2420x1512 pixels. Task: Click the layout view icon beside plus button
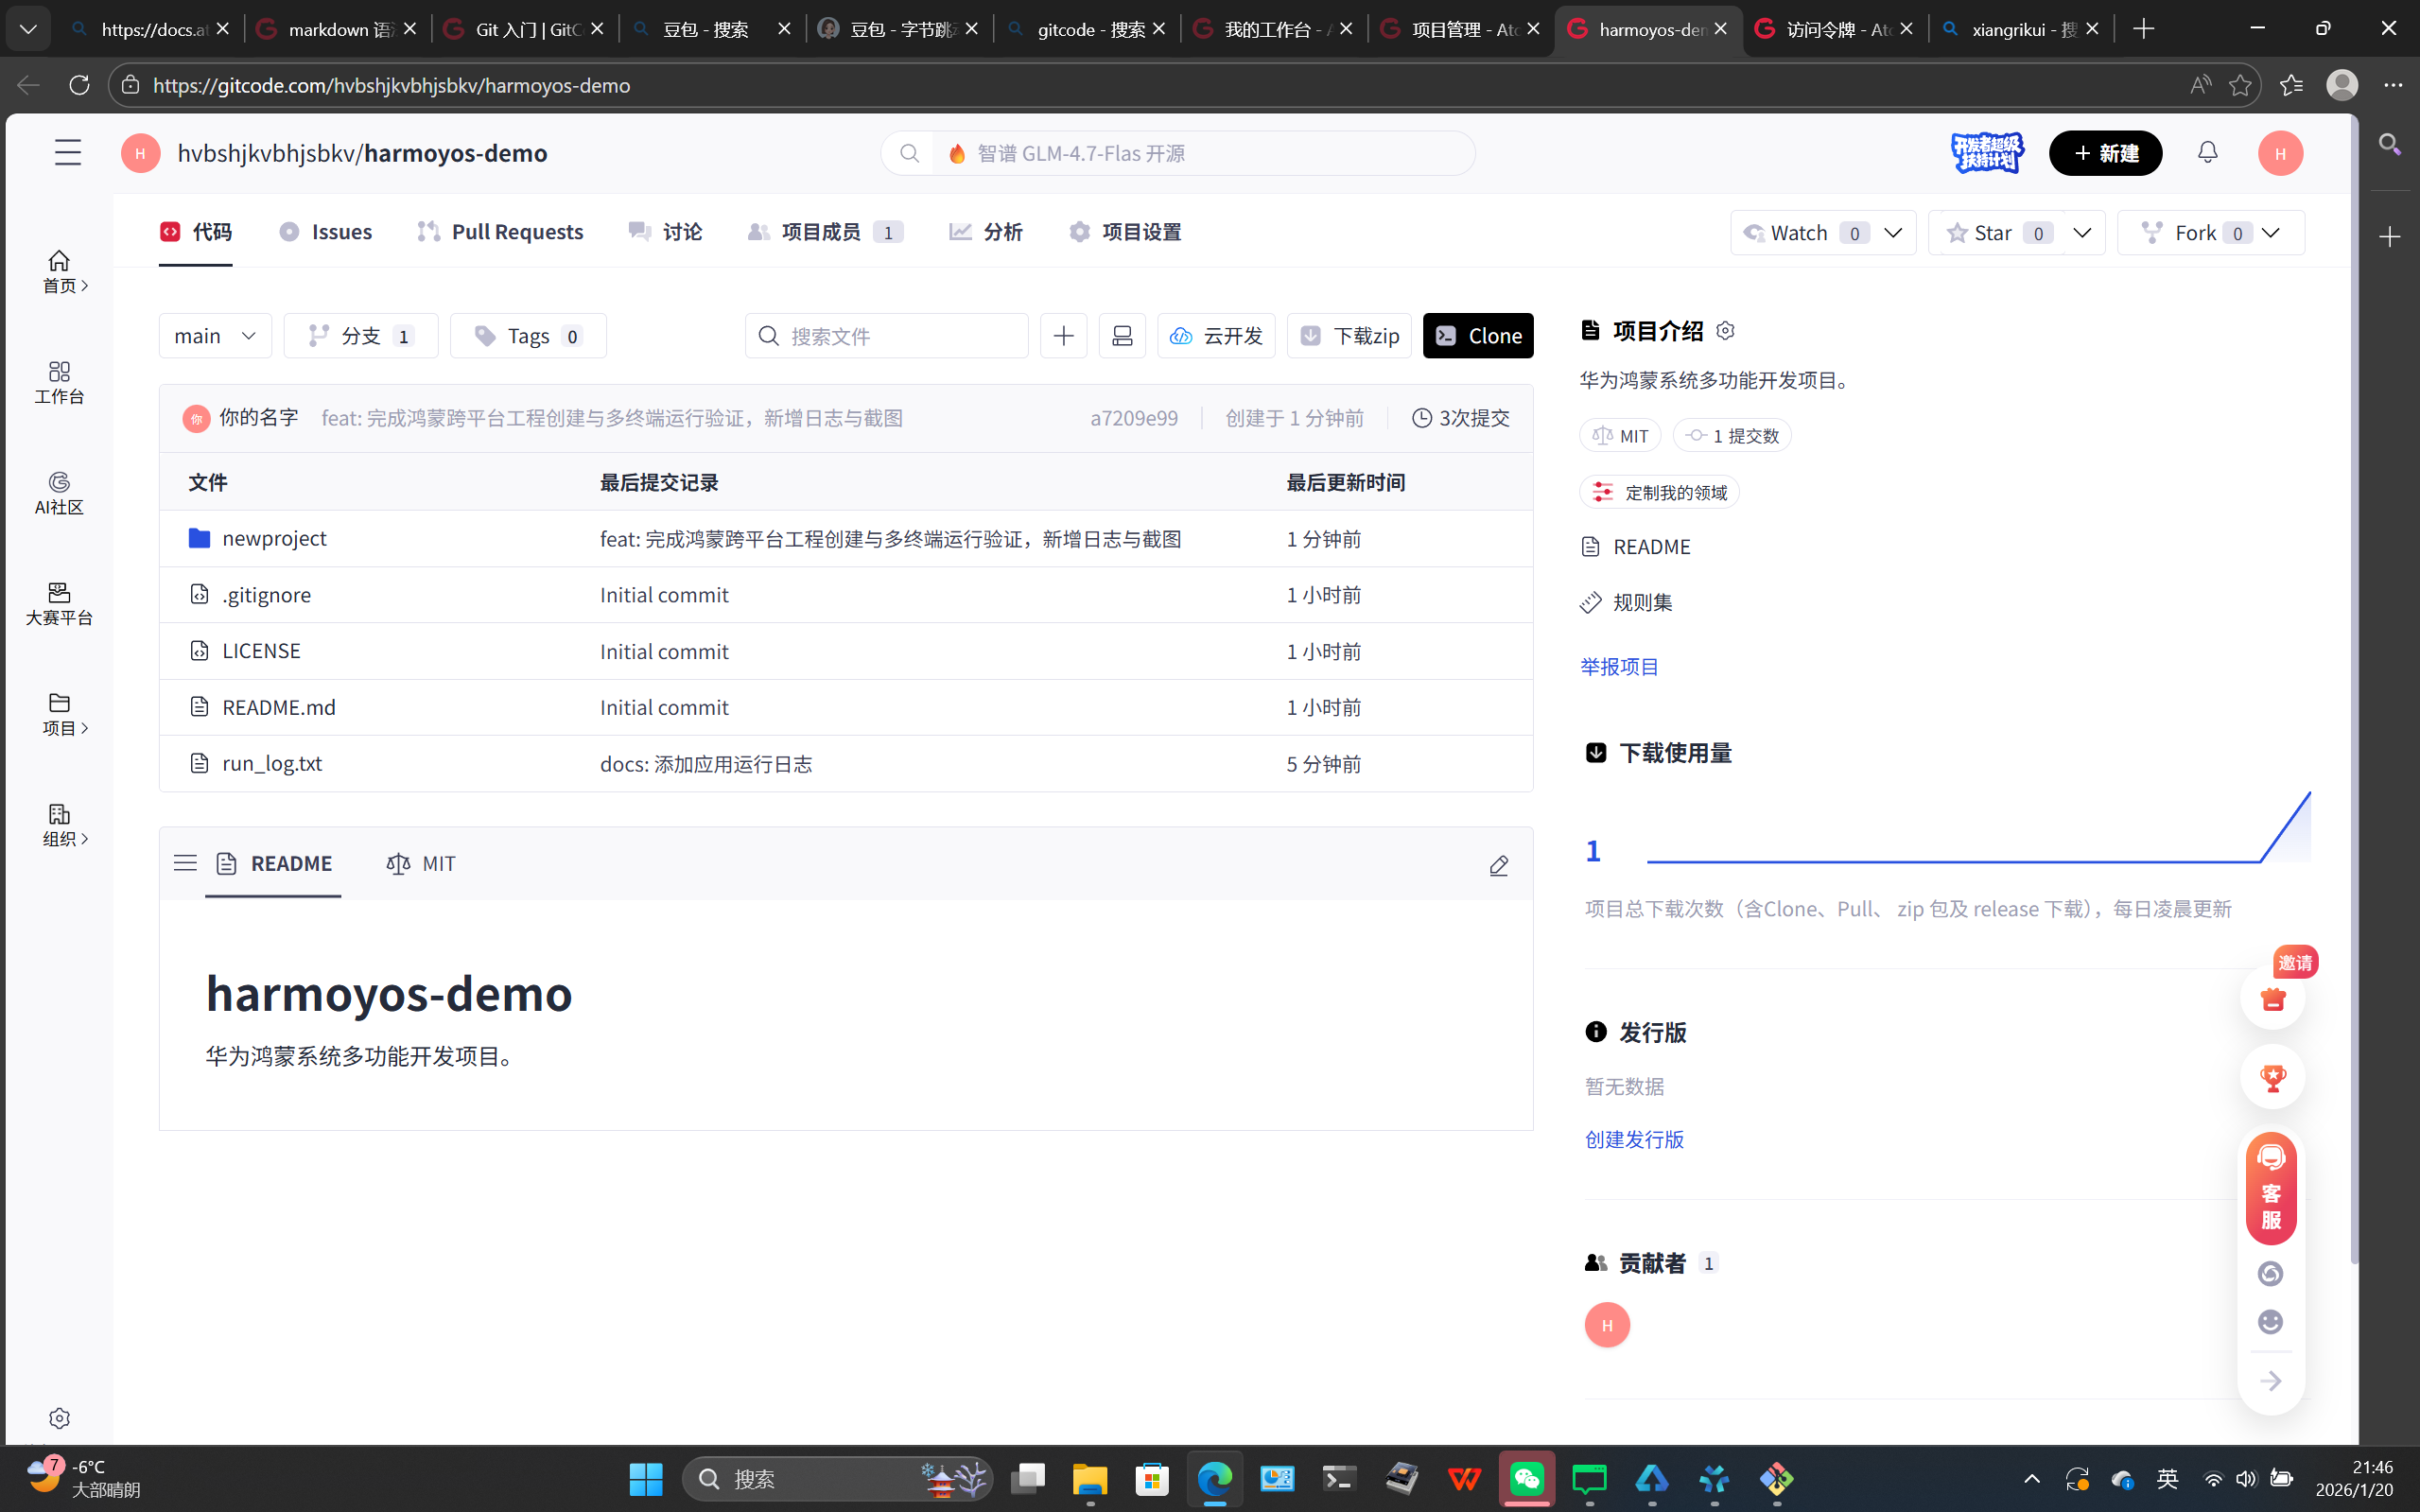[x=1122, y=336]
